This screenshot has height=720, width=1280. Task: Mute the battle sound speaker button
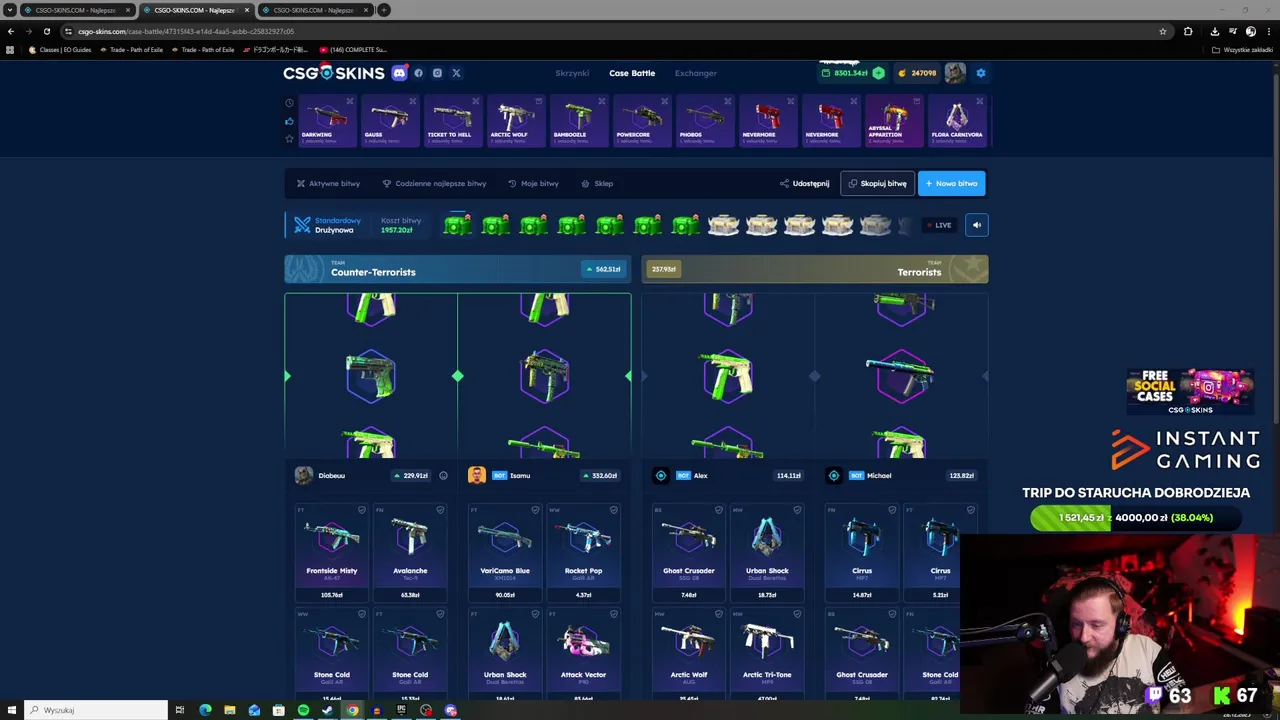coord(977,225)
